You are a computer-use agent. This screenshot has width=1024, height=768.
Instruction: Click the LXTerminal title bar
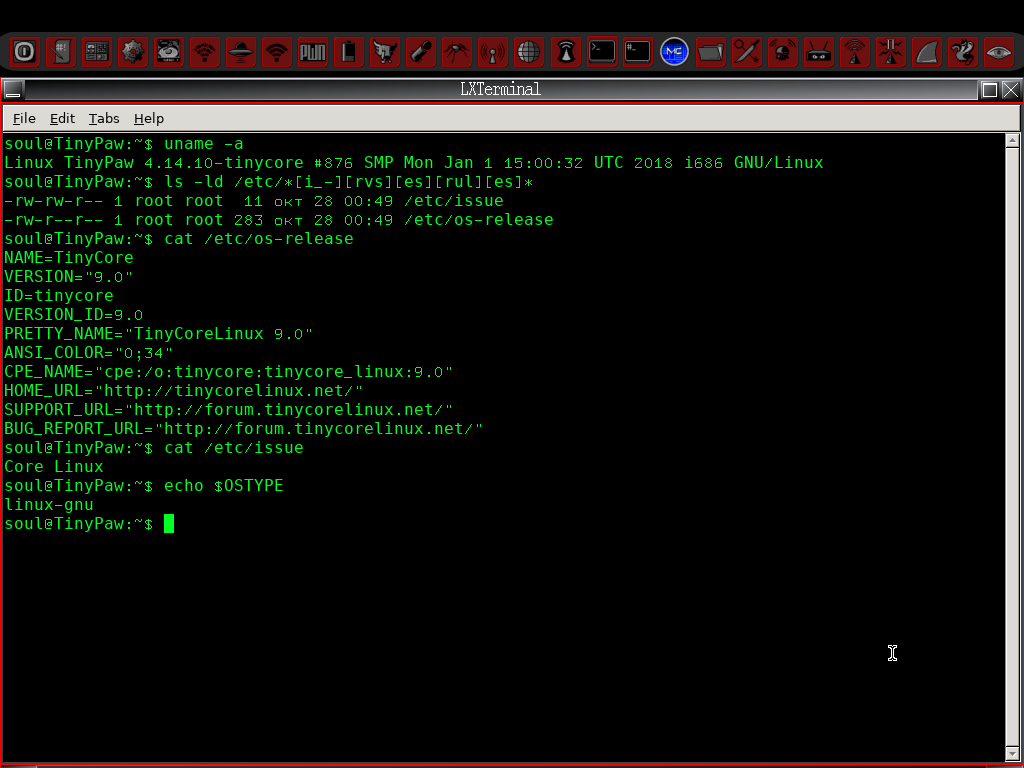[500, 89]
